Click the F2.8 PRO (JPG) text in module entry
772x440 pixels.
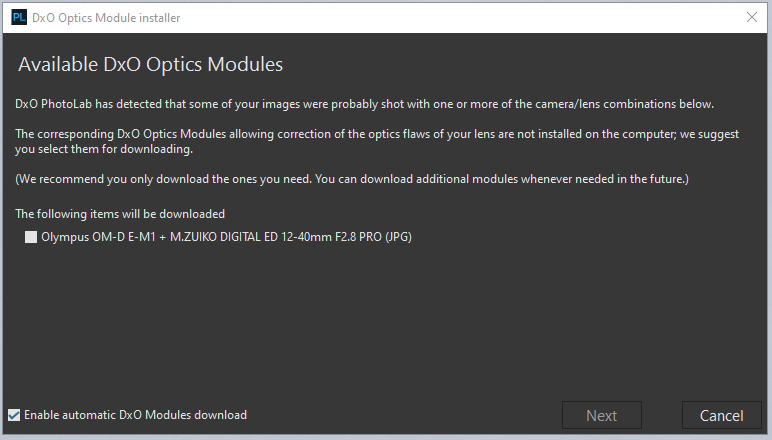click(373, 237)
